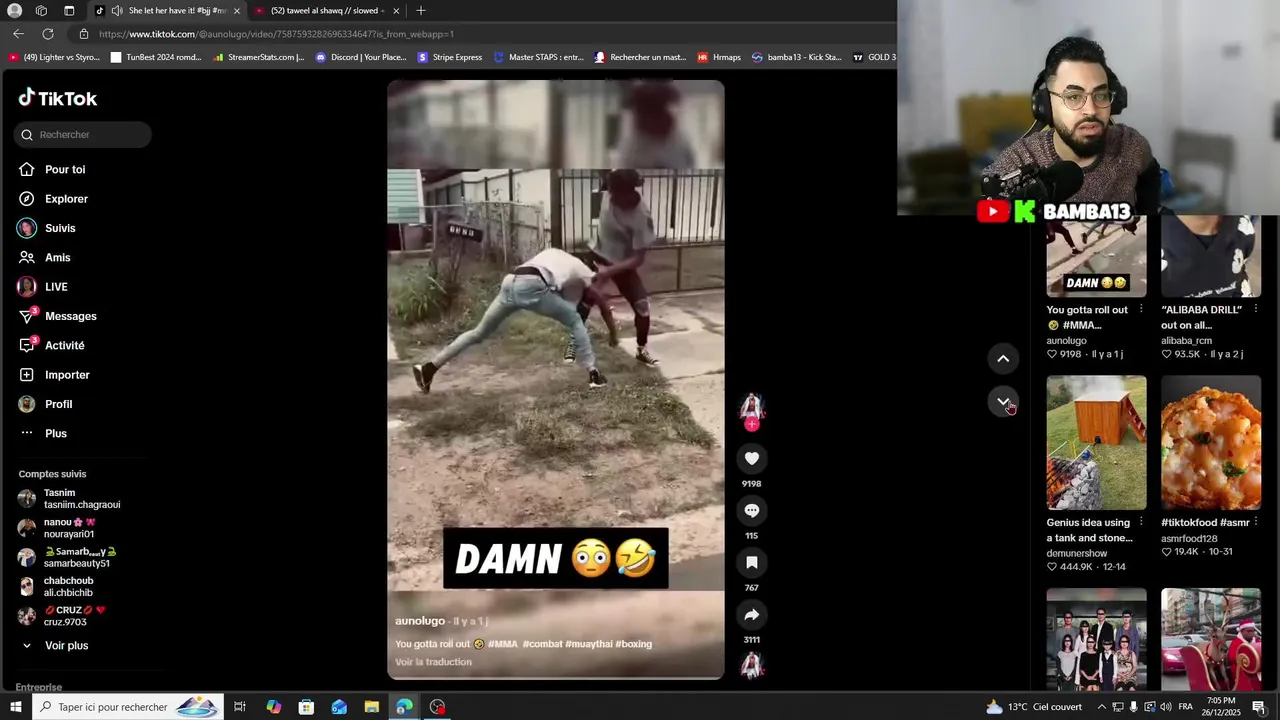Screen dimensions: 1280x720
Task: Open the Stripe Express bookmark
Action: (450, 57)
